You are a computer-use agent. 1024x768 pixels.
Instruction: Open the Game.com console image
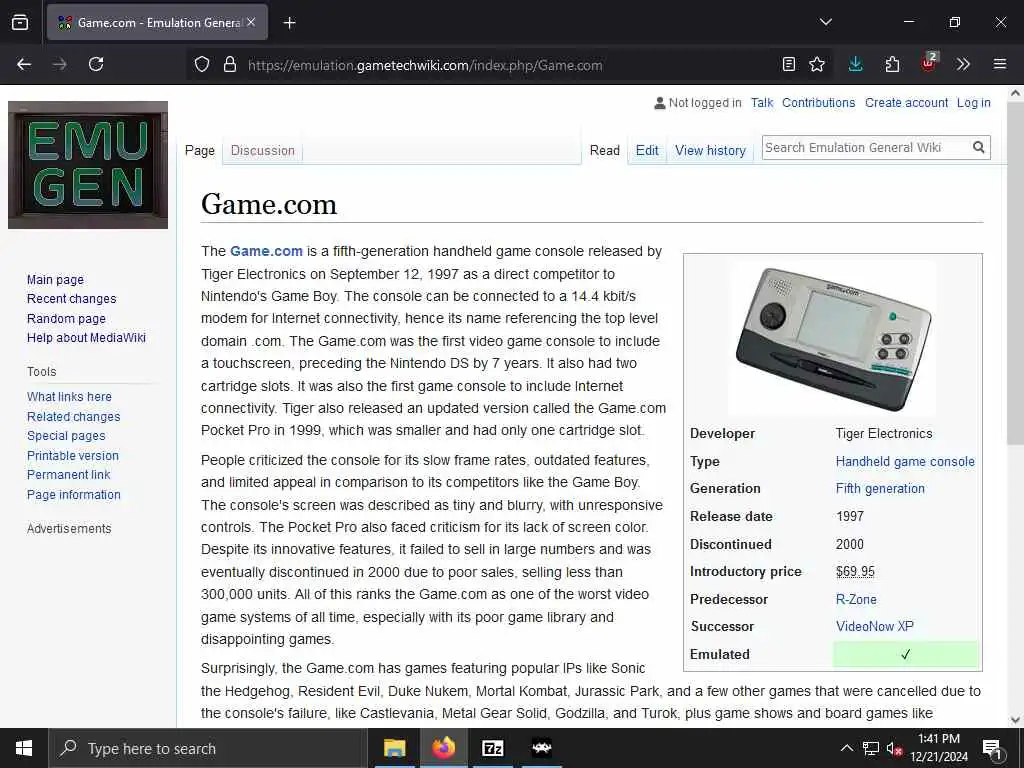[x=833, y=338]
